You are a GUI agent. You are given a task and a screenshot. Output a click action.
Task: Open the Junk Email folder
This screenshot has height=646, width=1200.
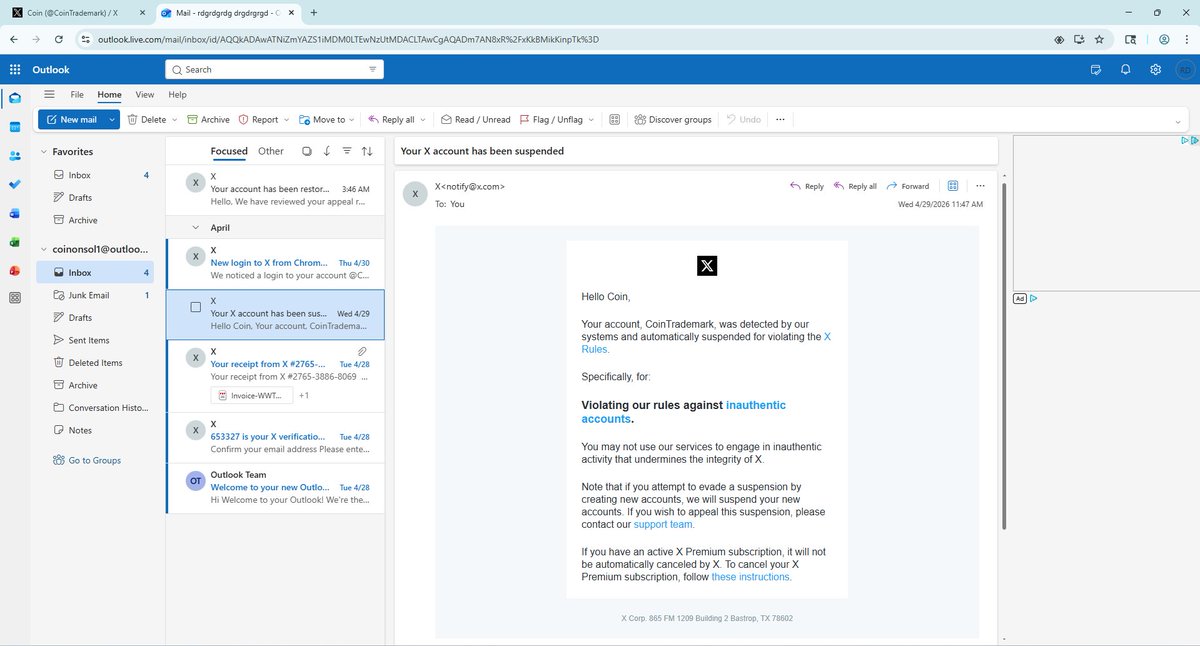point(95,295)
